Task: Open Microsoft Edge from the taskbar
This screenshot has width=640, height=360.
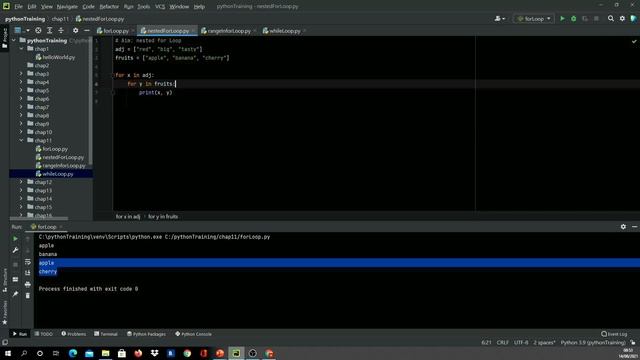Action: 73,353
